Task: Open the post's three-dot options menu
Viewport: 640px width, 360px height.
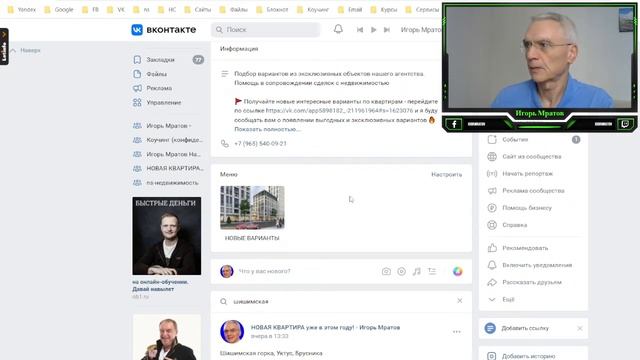Action: (457, 332)
